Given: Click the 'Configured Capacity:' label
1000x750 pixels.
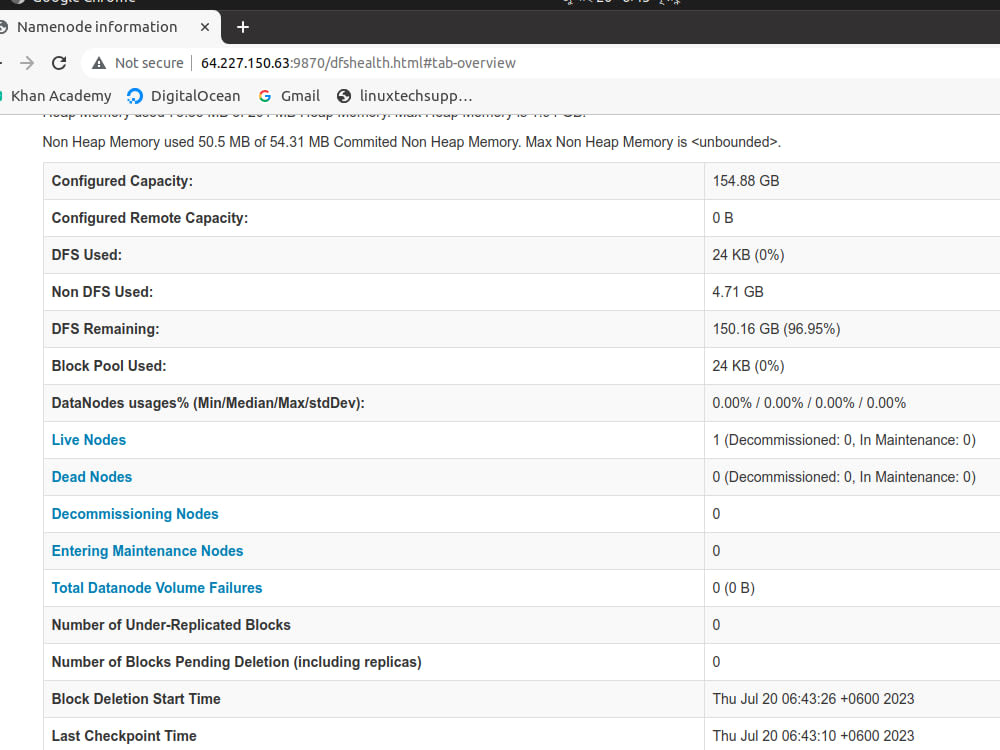Looking at the screenshot, I should 122,181.
